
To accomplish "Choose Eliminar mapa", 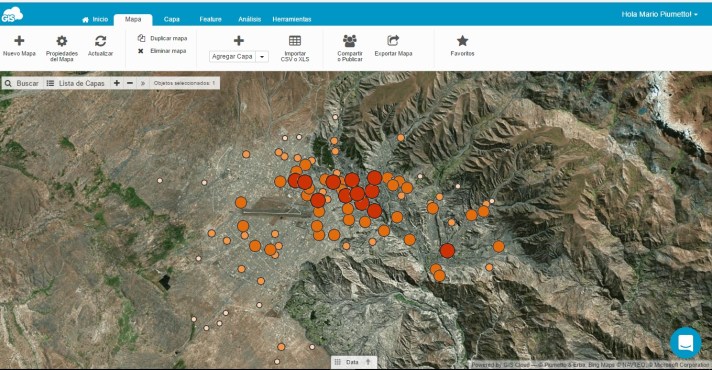I will tap(162, 51).
